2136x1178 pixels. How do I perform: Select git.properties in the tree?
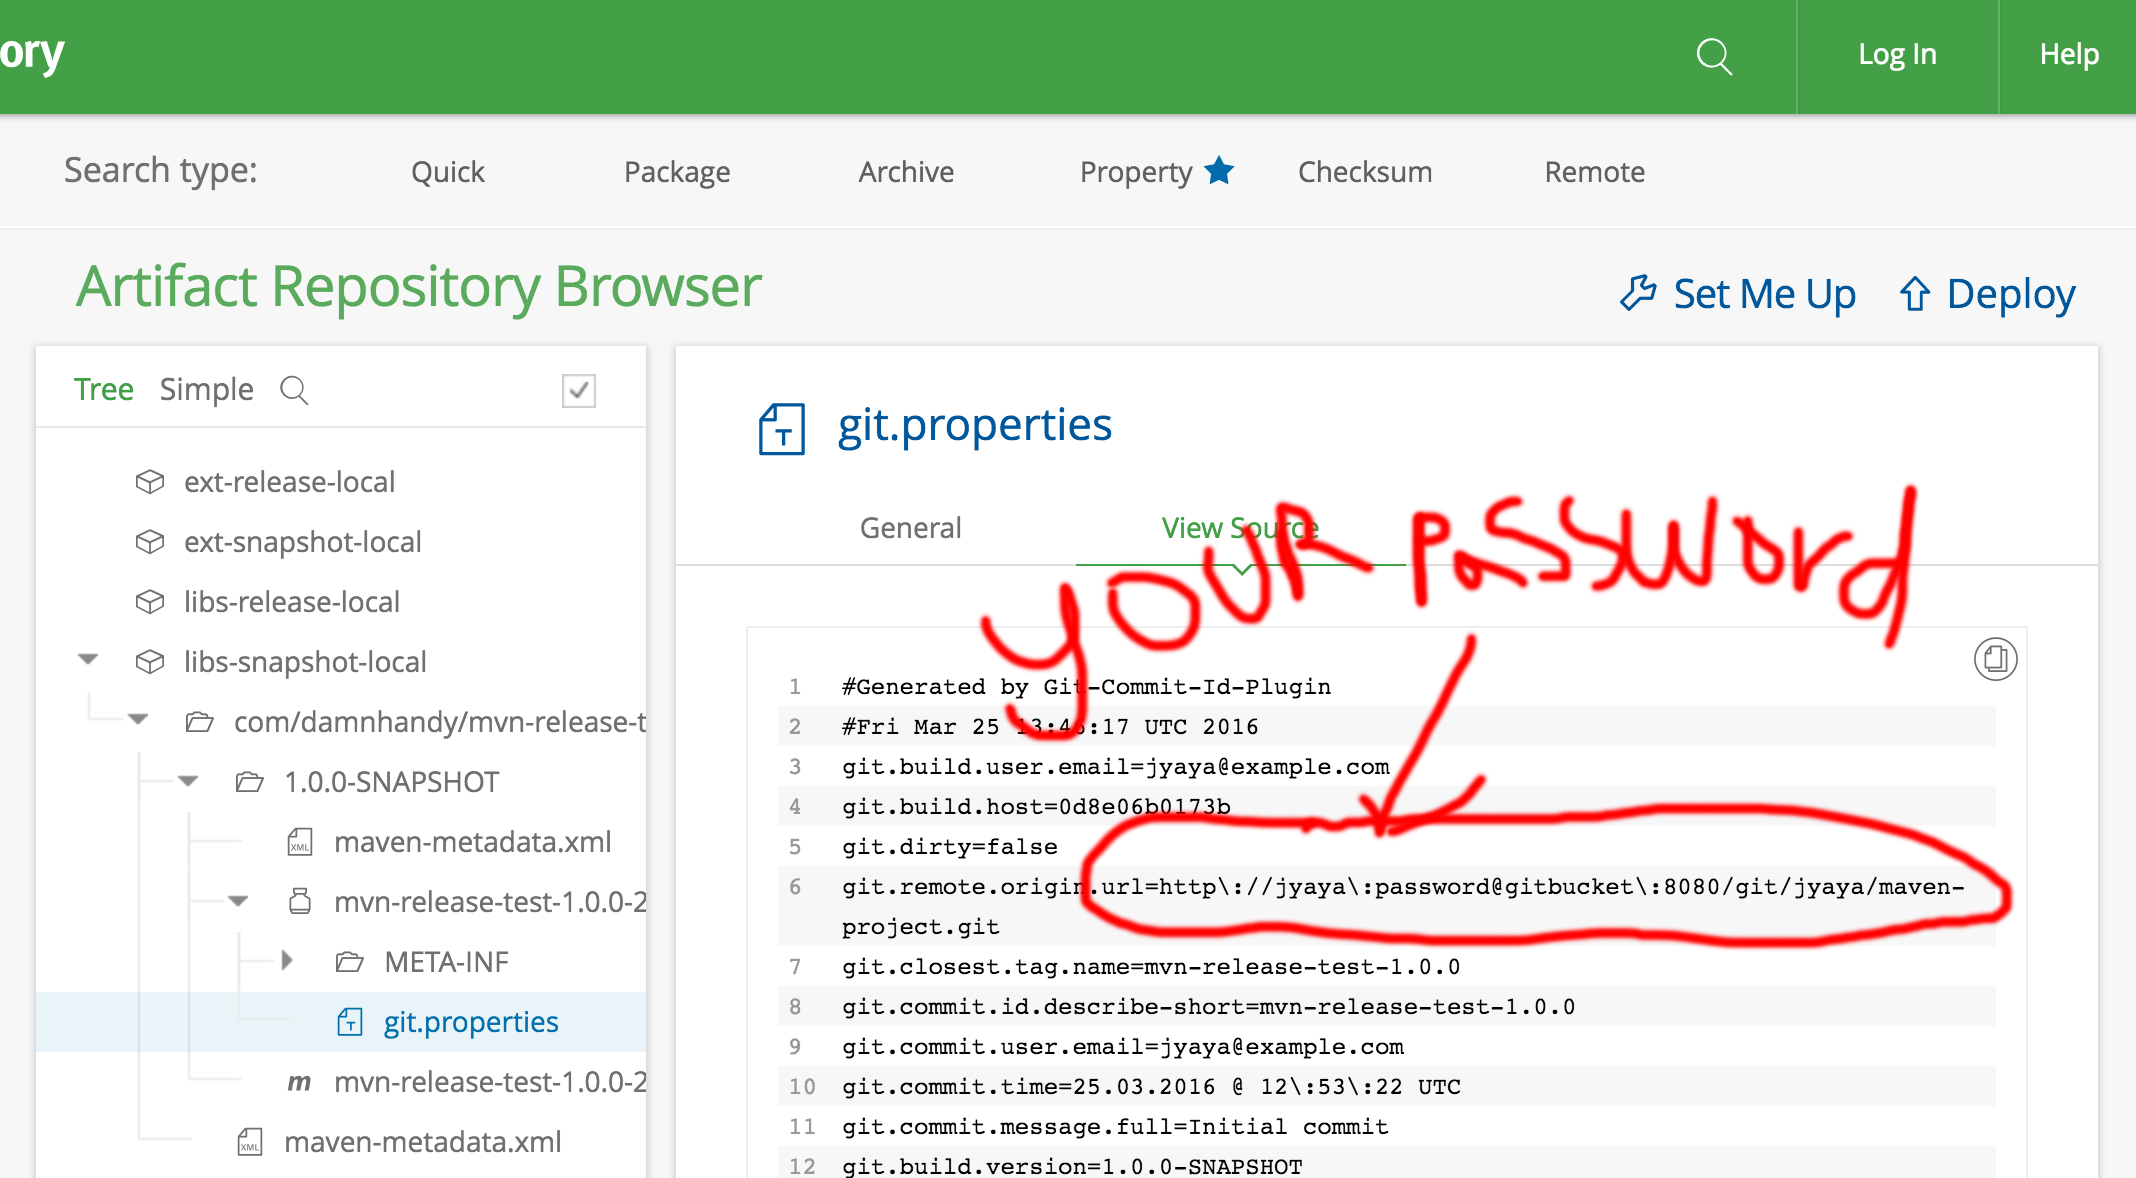(x=471, y=1022)
